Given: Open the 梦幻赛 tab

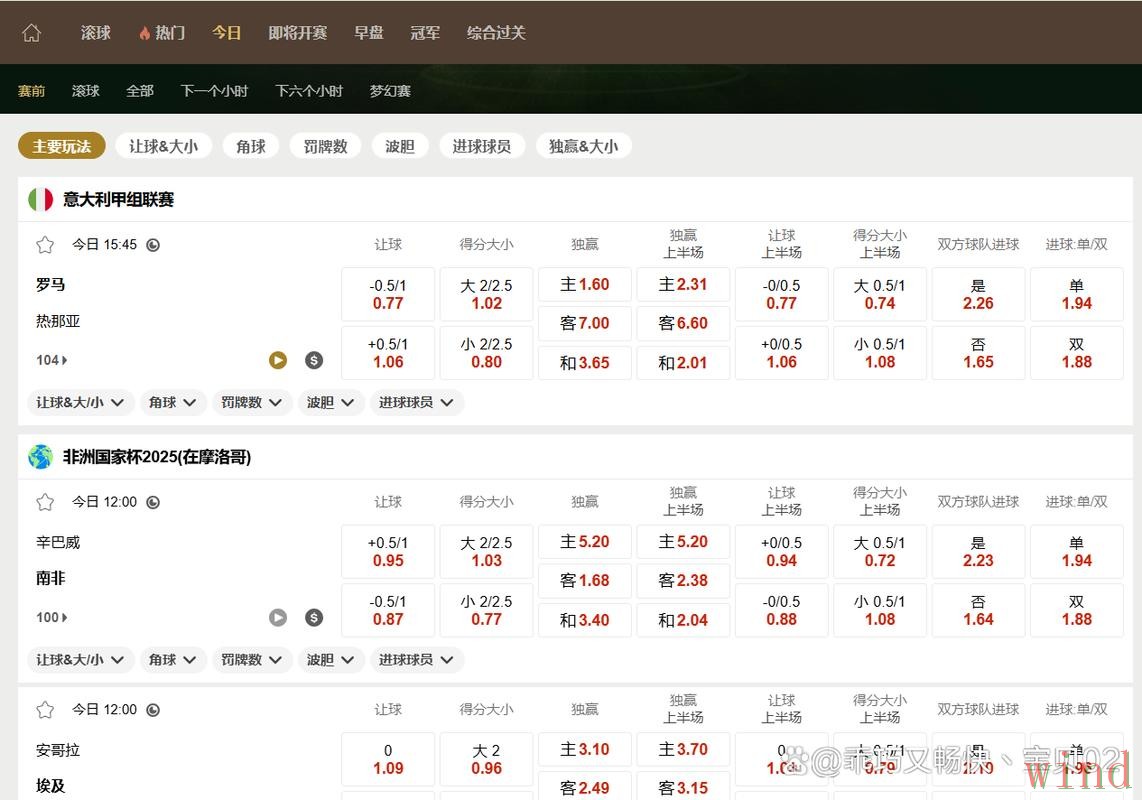Looking at the screenshot, I should (389, 91).
